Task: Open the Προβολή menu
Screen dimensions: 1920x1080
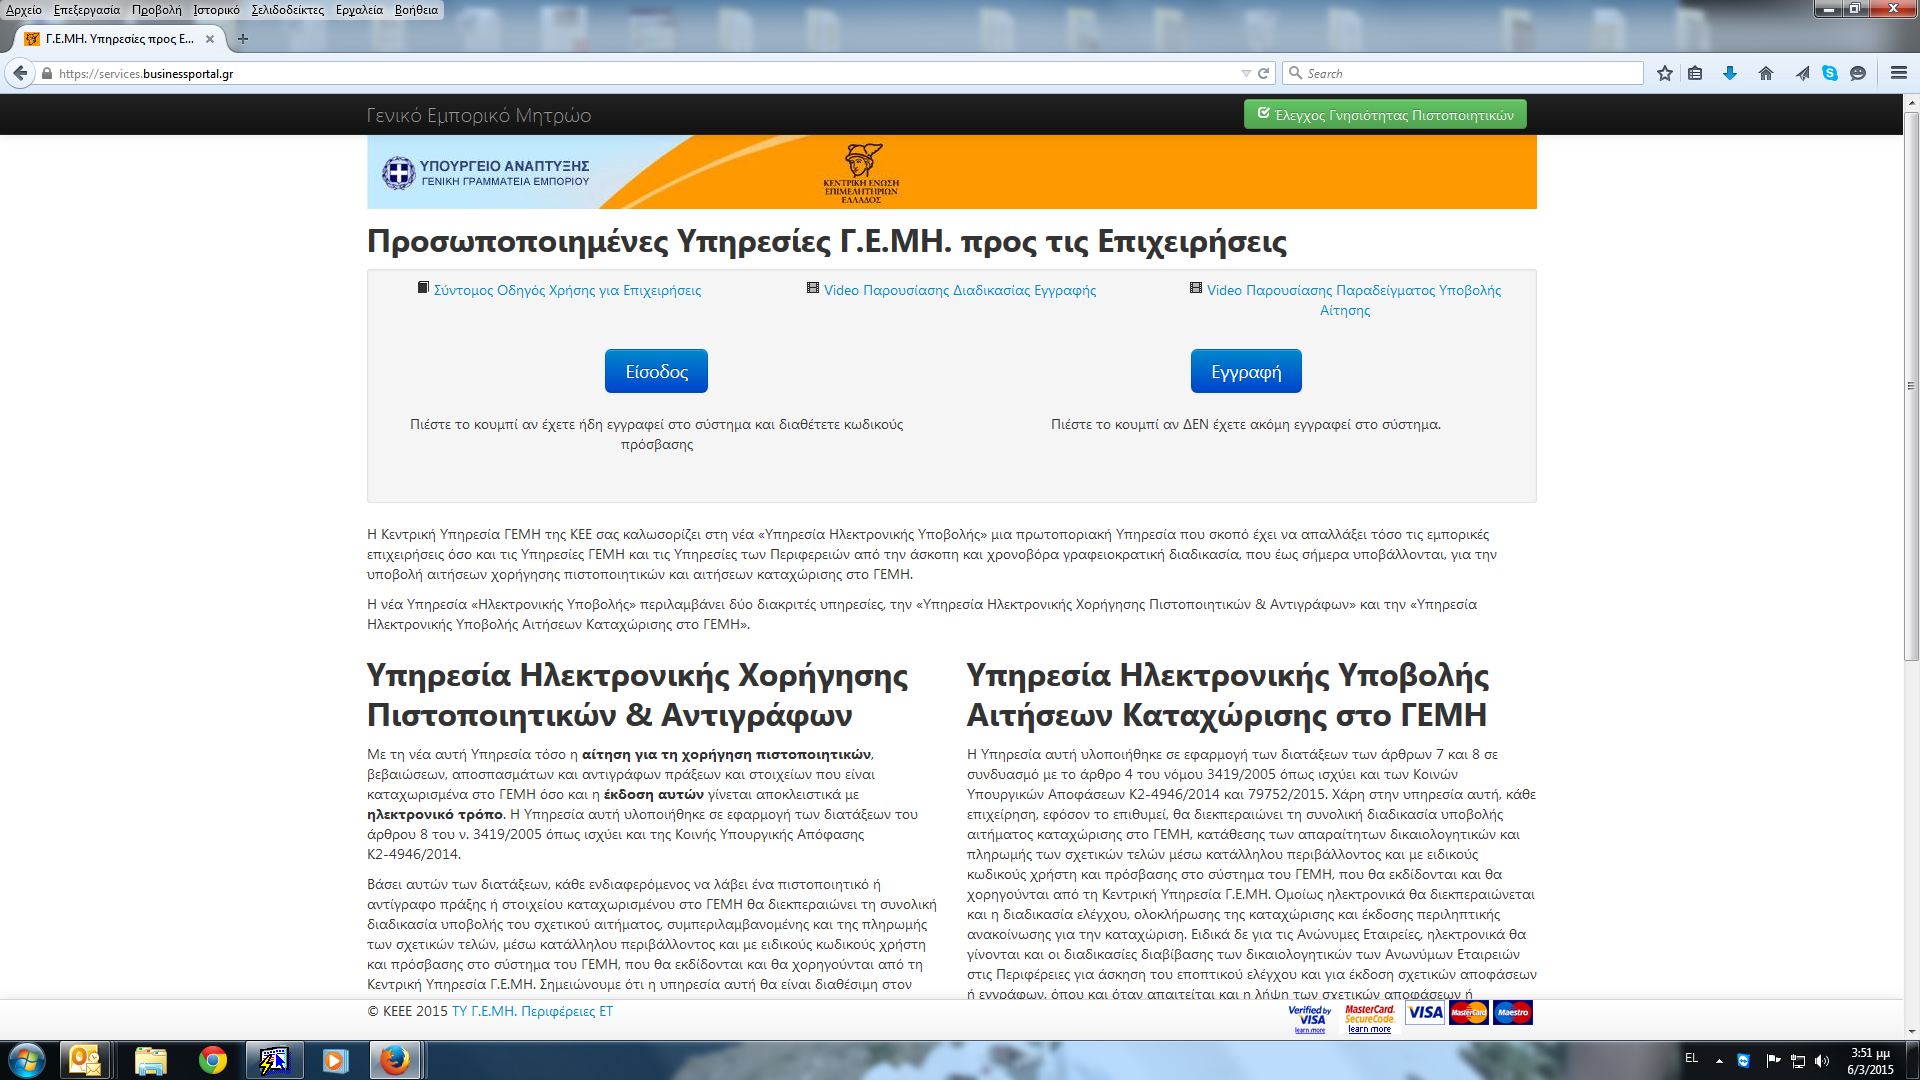Action: point(157,10)
